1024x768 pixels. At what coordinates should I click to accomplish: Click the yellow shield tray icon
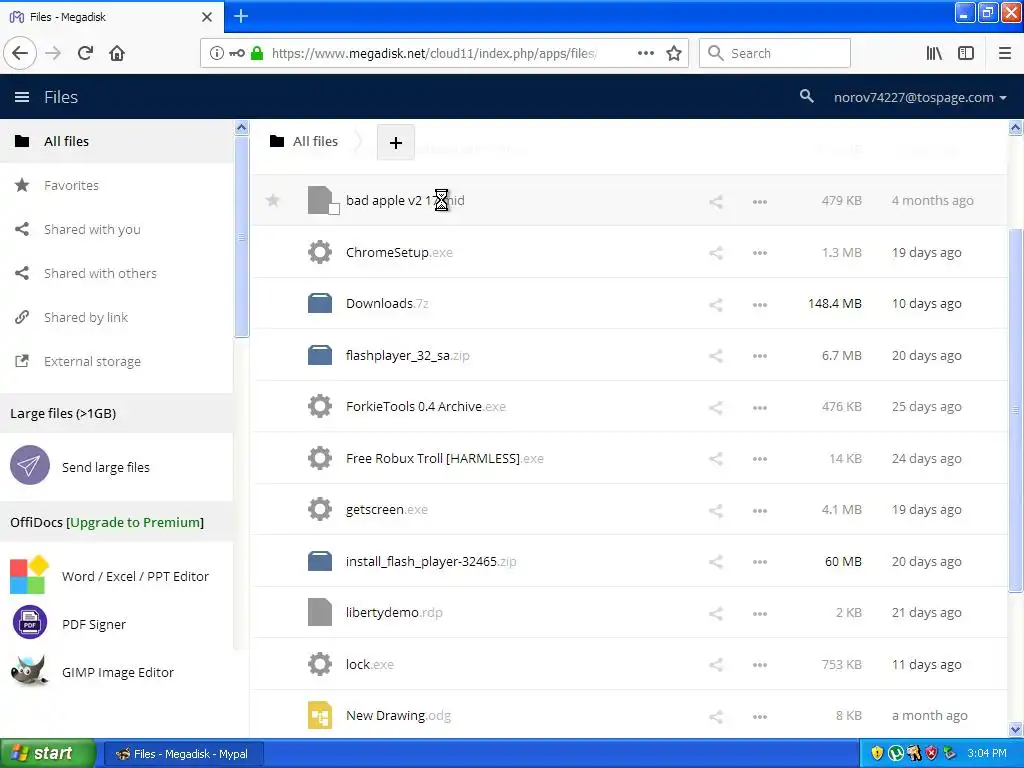click(x=877, y=753)
